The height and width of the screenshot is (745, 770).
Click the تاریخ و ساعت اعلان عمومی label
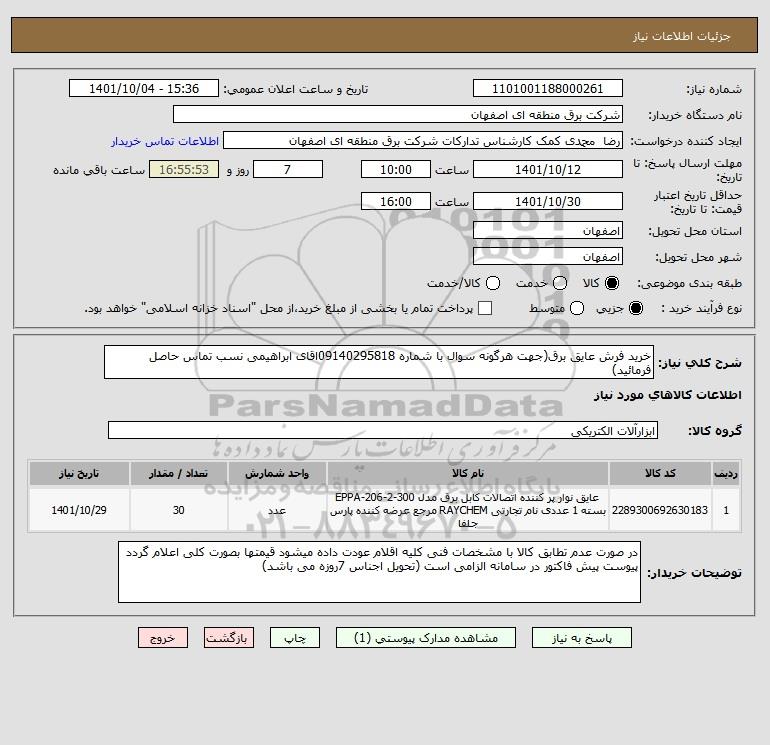tap(296, 89)
